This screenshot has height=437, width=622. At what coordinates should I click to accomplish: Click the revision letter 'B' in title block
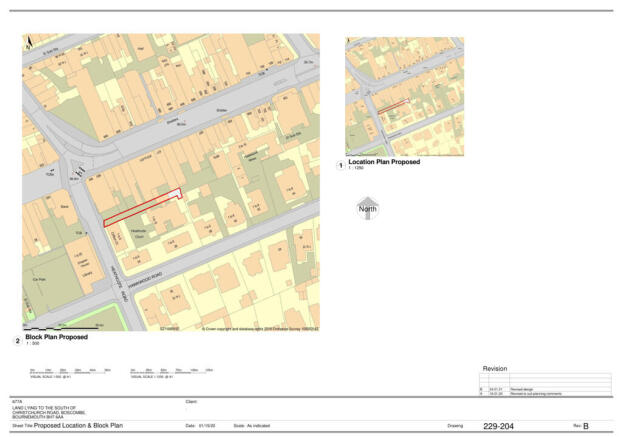pyautogui.click(x=586, y=426)
